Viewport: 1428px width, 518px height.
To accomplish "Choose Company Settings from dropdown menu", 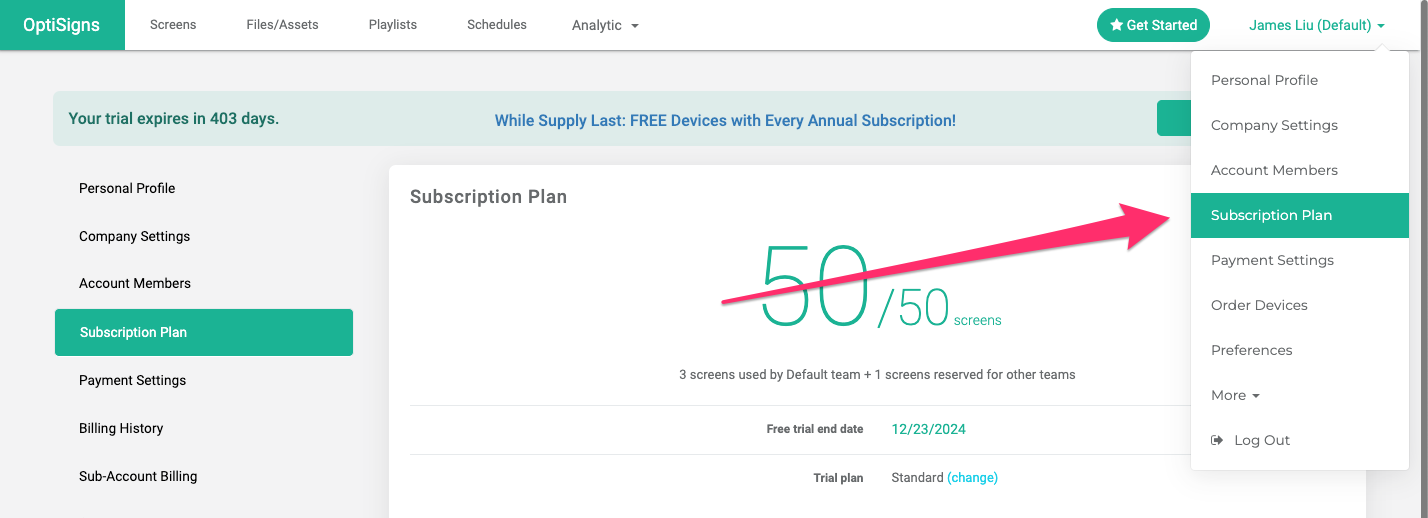I will pyautogui.click(x=1300, y=125).
